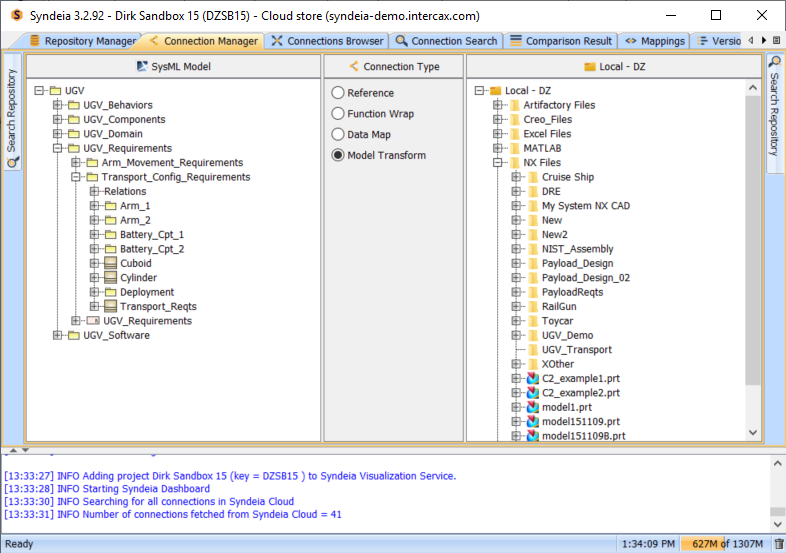Viewport: 786px width, 553px height.
Task: Click C2_example2.prt NX part icon
Action: pos(532,393)
